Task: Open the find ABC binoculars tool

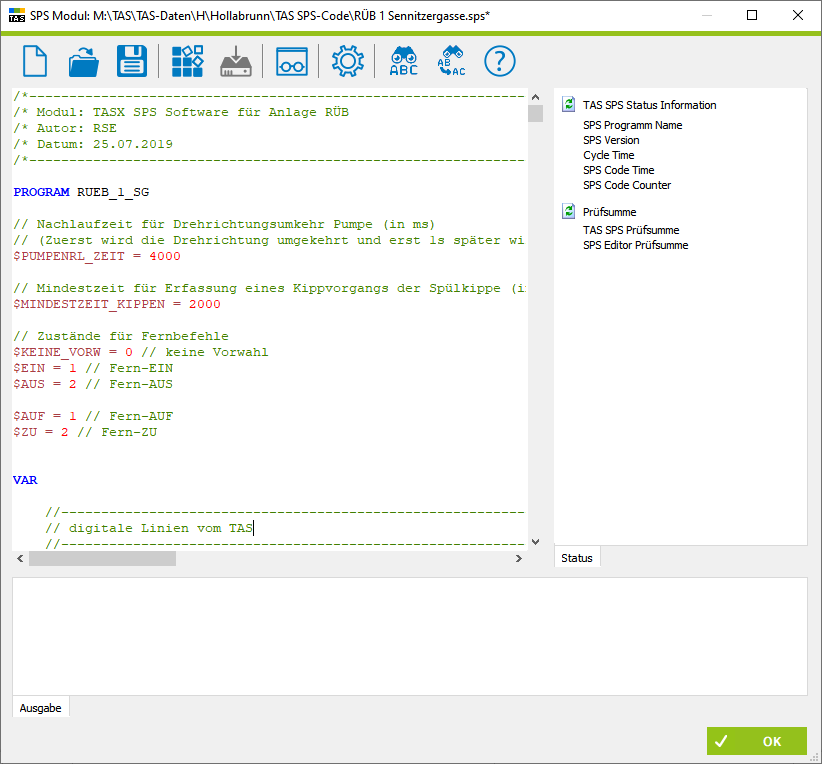Action: click(404, 61)
